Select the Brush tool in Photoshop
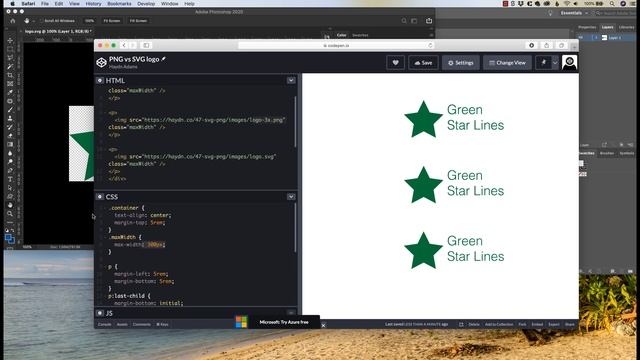640x360 pixels. tap(10, 109)
